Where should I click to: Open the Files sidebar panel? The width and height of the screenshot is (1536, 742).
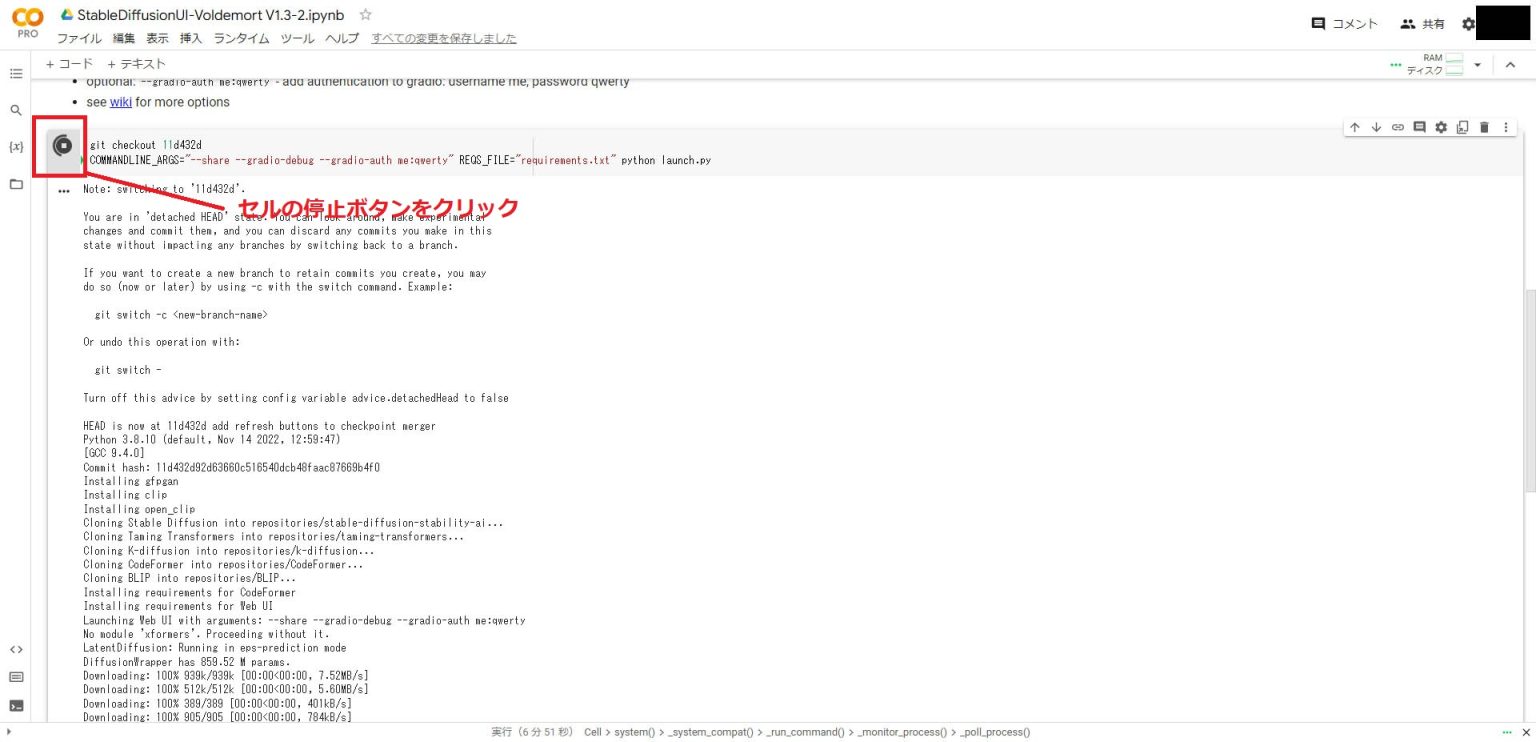coord(16,183)
